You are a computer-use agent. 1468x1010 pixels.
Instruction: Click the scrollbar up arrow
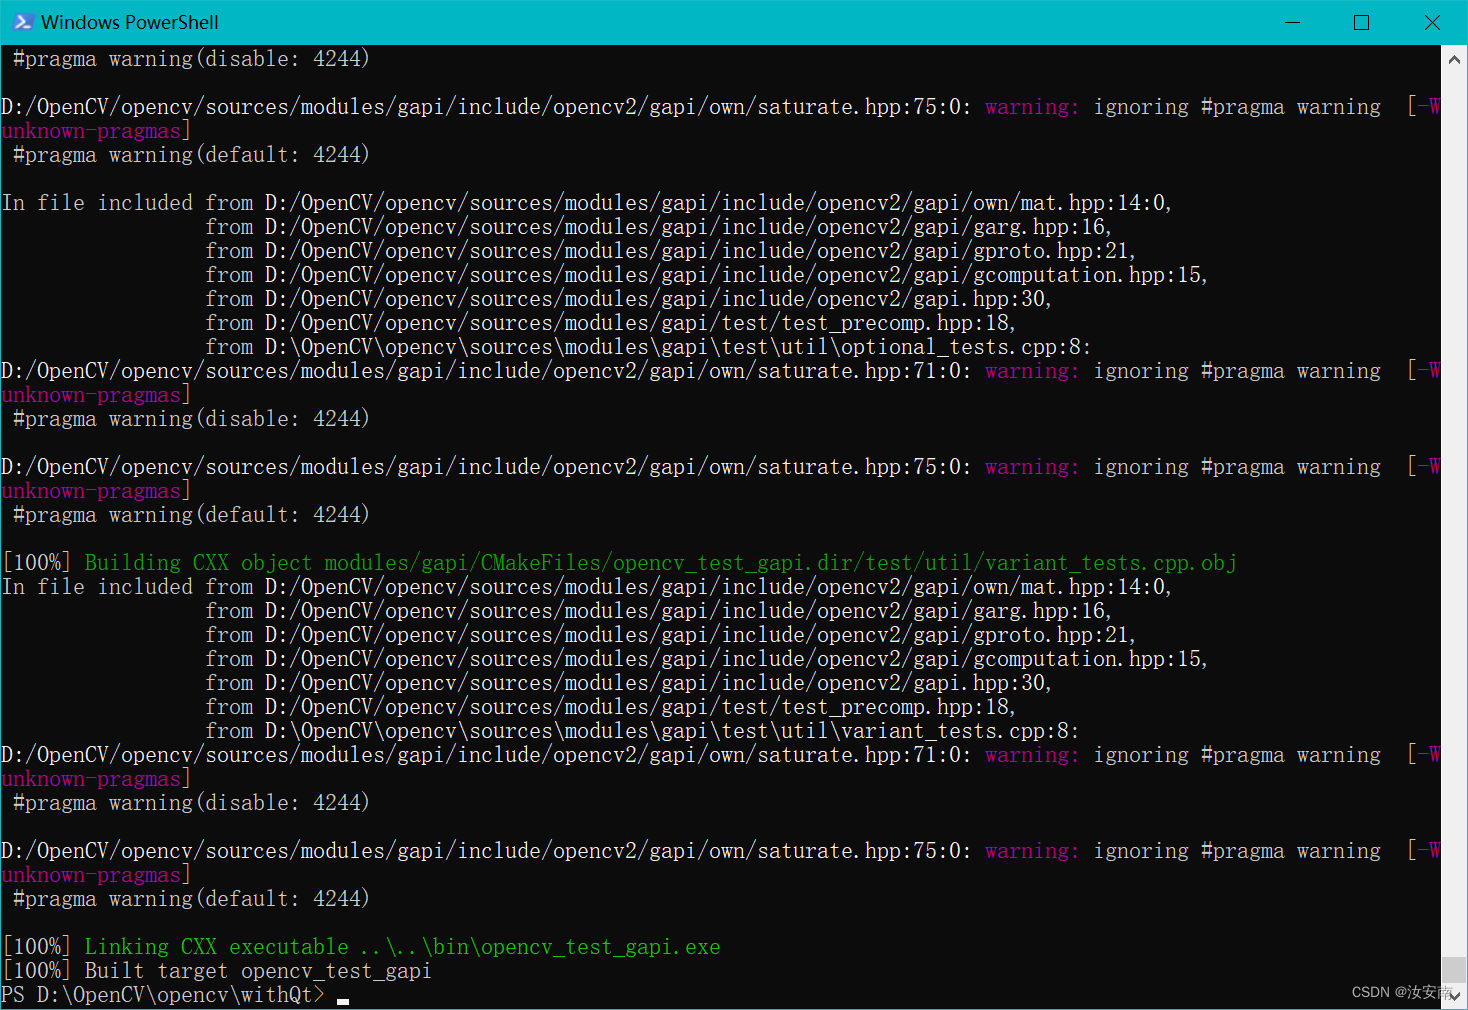click(x=1455, y=58)
